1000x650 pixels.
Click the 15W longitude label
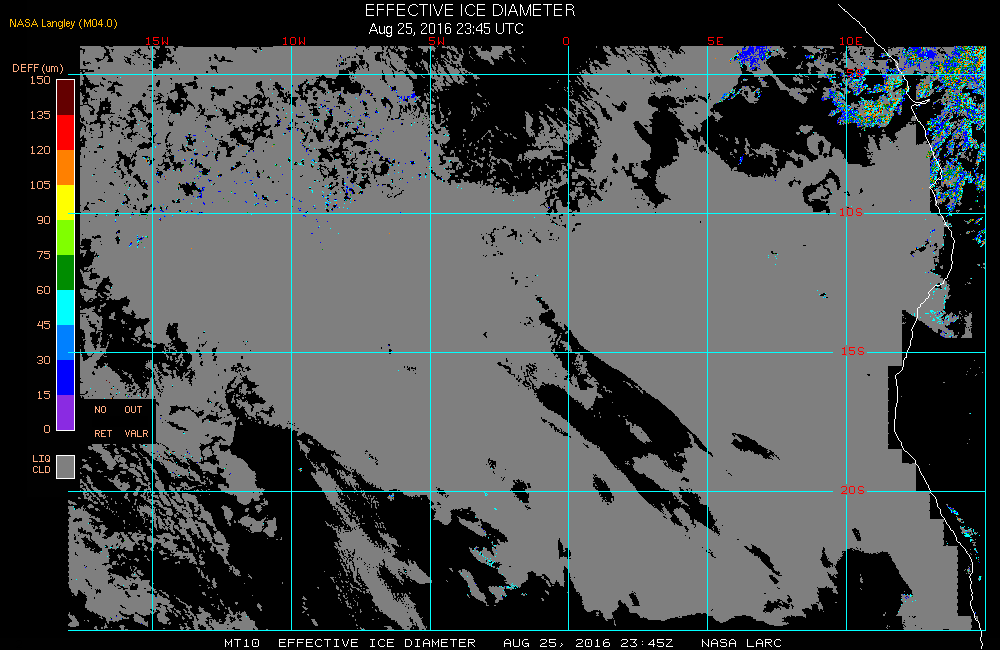[x=157, y=41]
